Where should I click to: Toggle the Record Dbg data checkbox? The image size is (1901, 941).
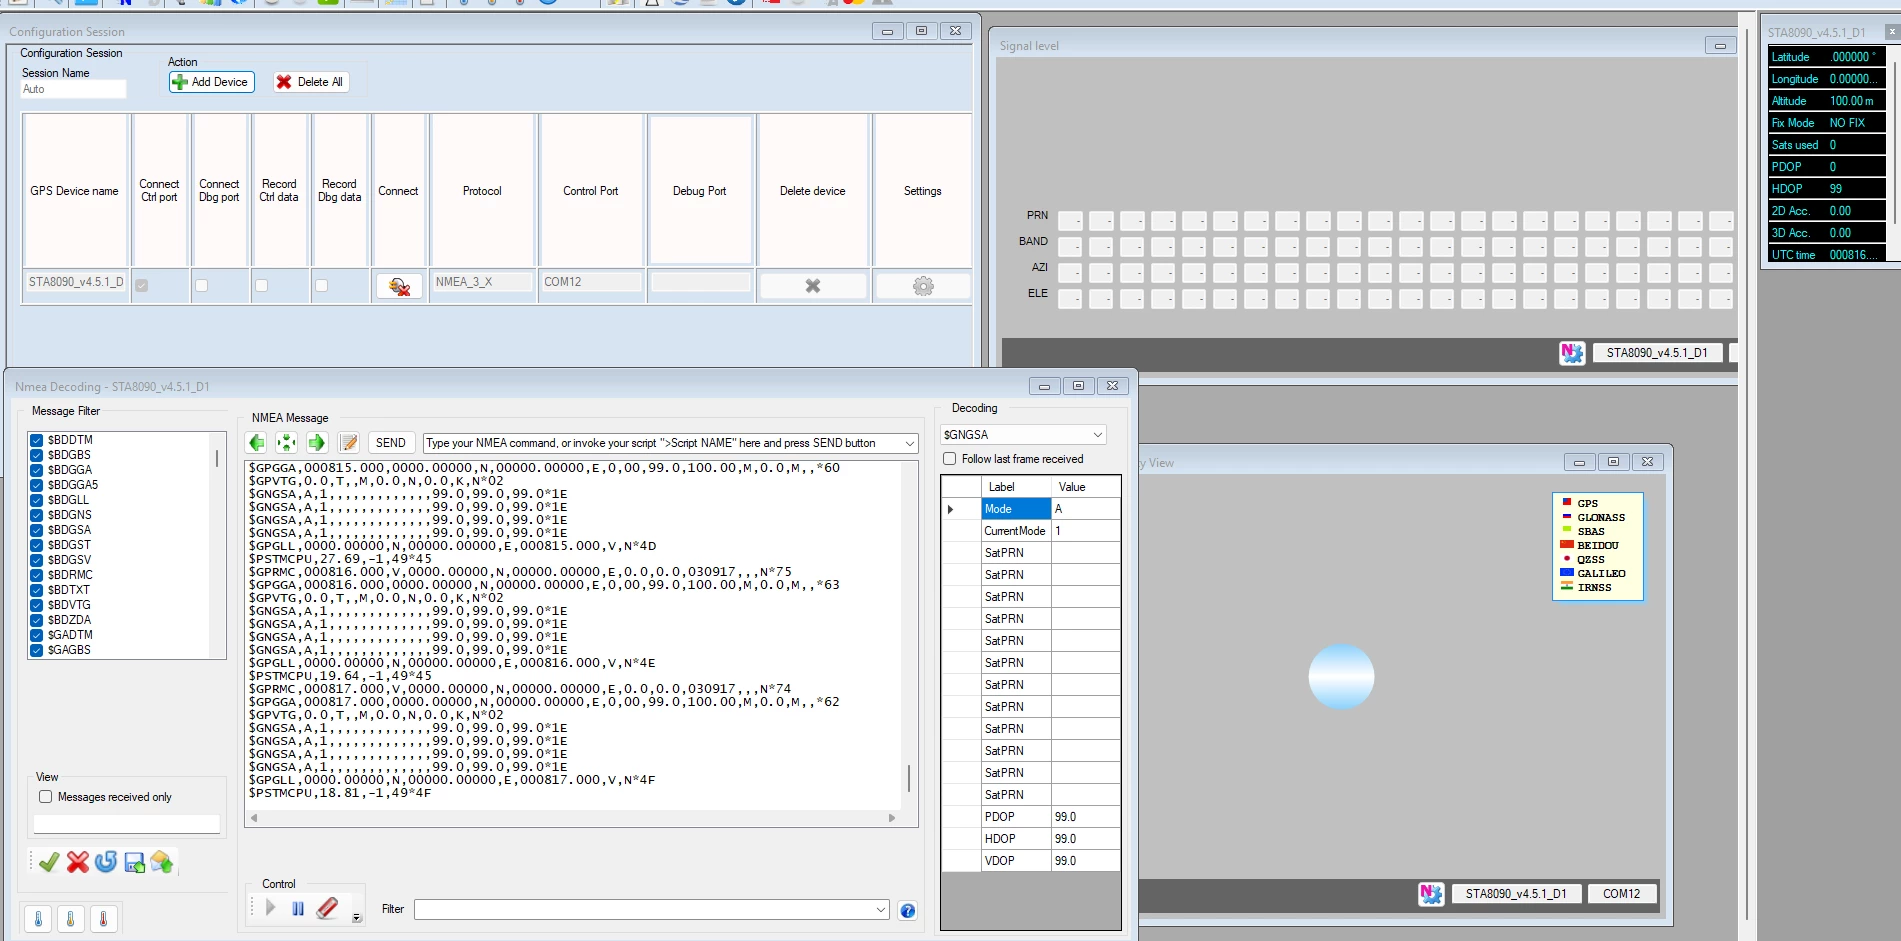[x=321, y=285]
